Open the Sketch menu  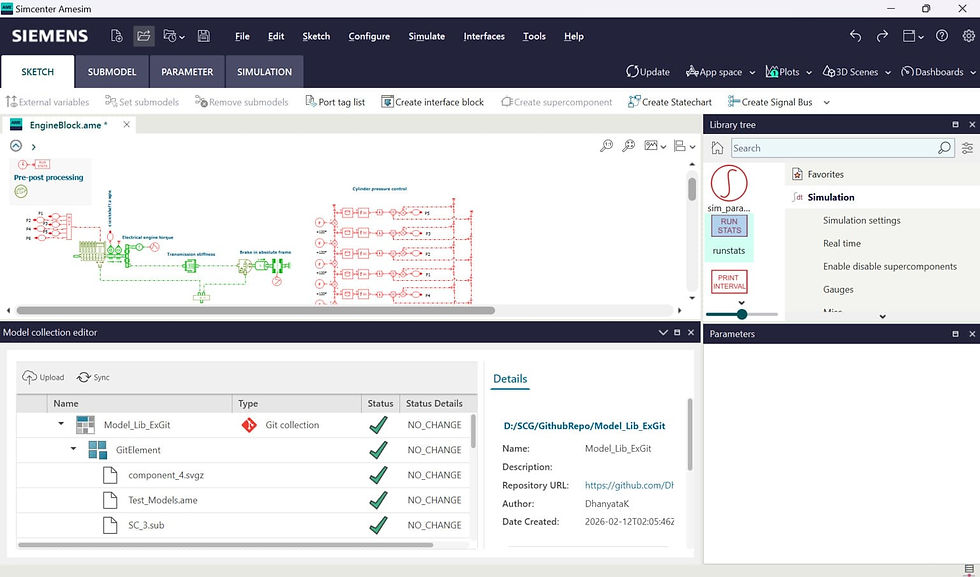[316, 36]
